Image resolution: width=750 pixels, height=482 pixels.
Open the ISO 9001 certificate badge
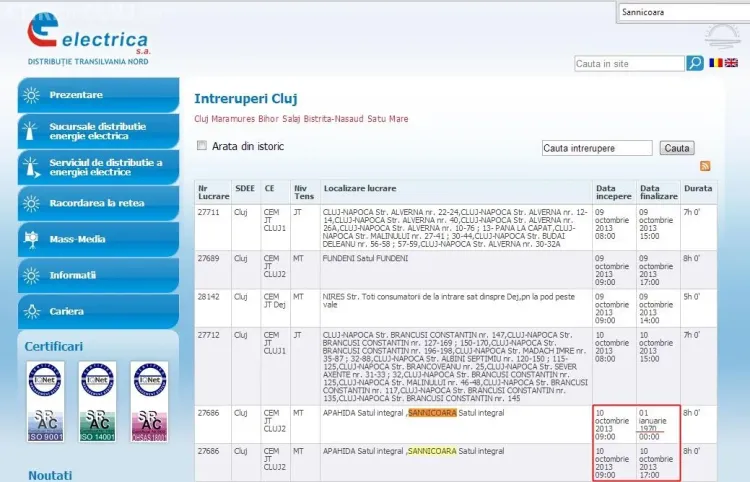click(x=43, y=401)
